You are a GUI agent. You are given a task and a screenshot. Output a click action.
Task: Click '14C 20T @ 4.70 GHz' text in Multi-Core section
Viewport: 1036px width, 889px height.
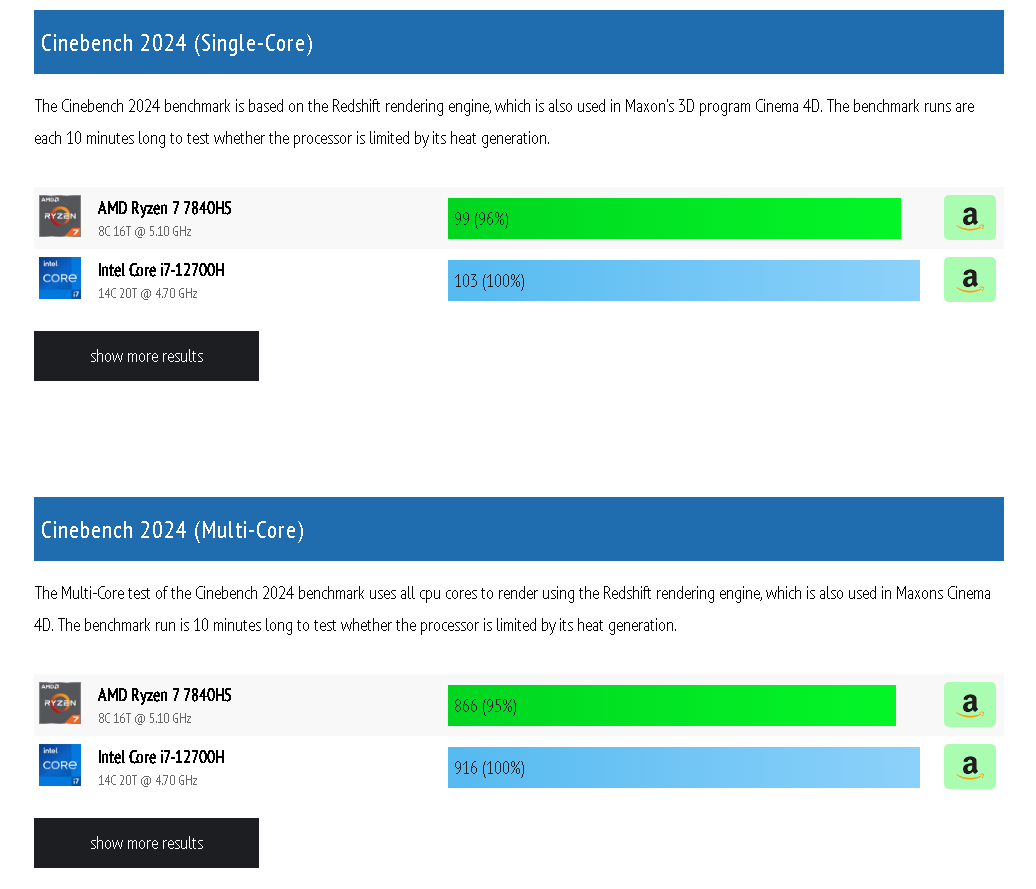(x=148, y=780)
